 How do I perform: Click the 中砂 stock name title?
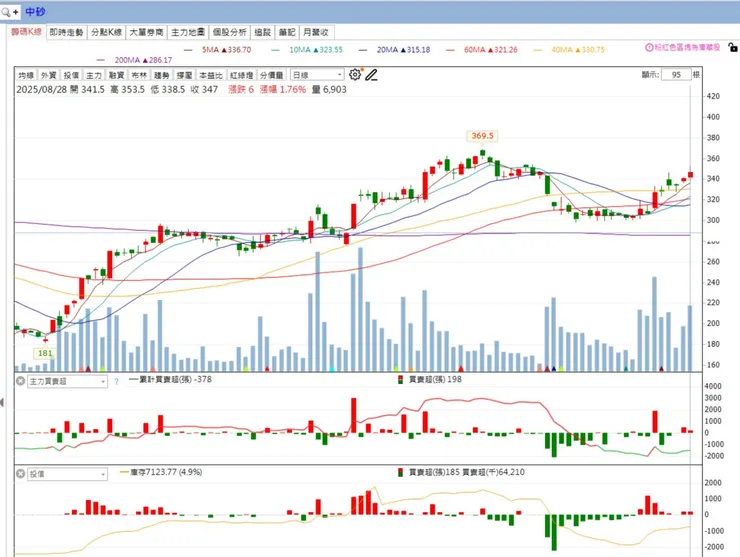(x=35, y=12)
